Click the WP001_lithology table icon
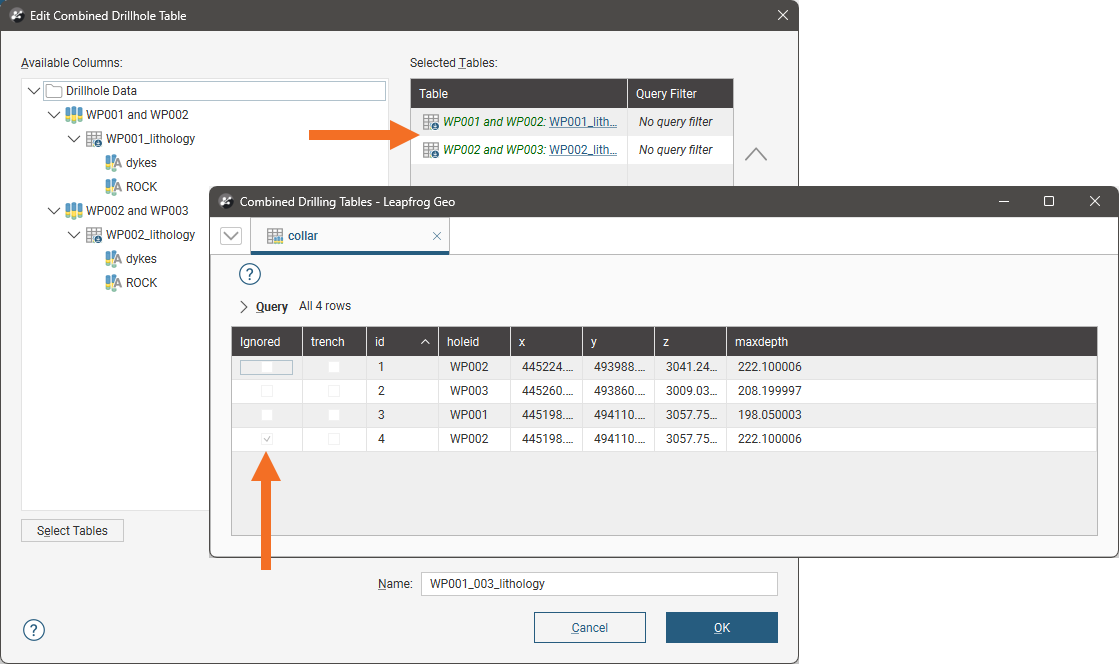 tap(93, 139)
